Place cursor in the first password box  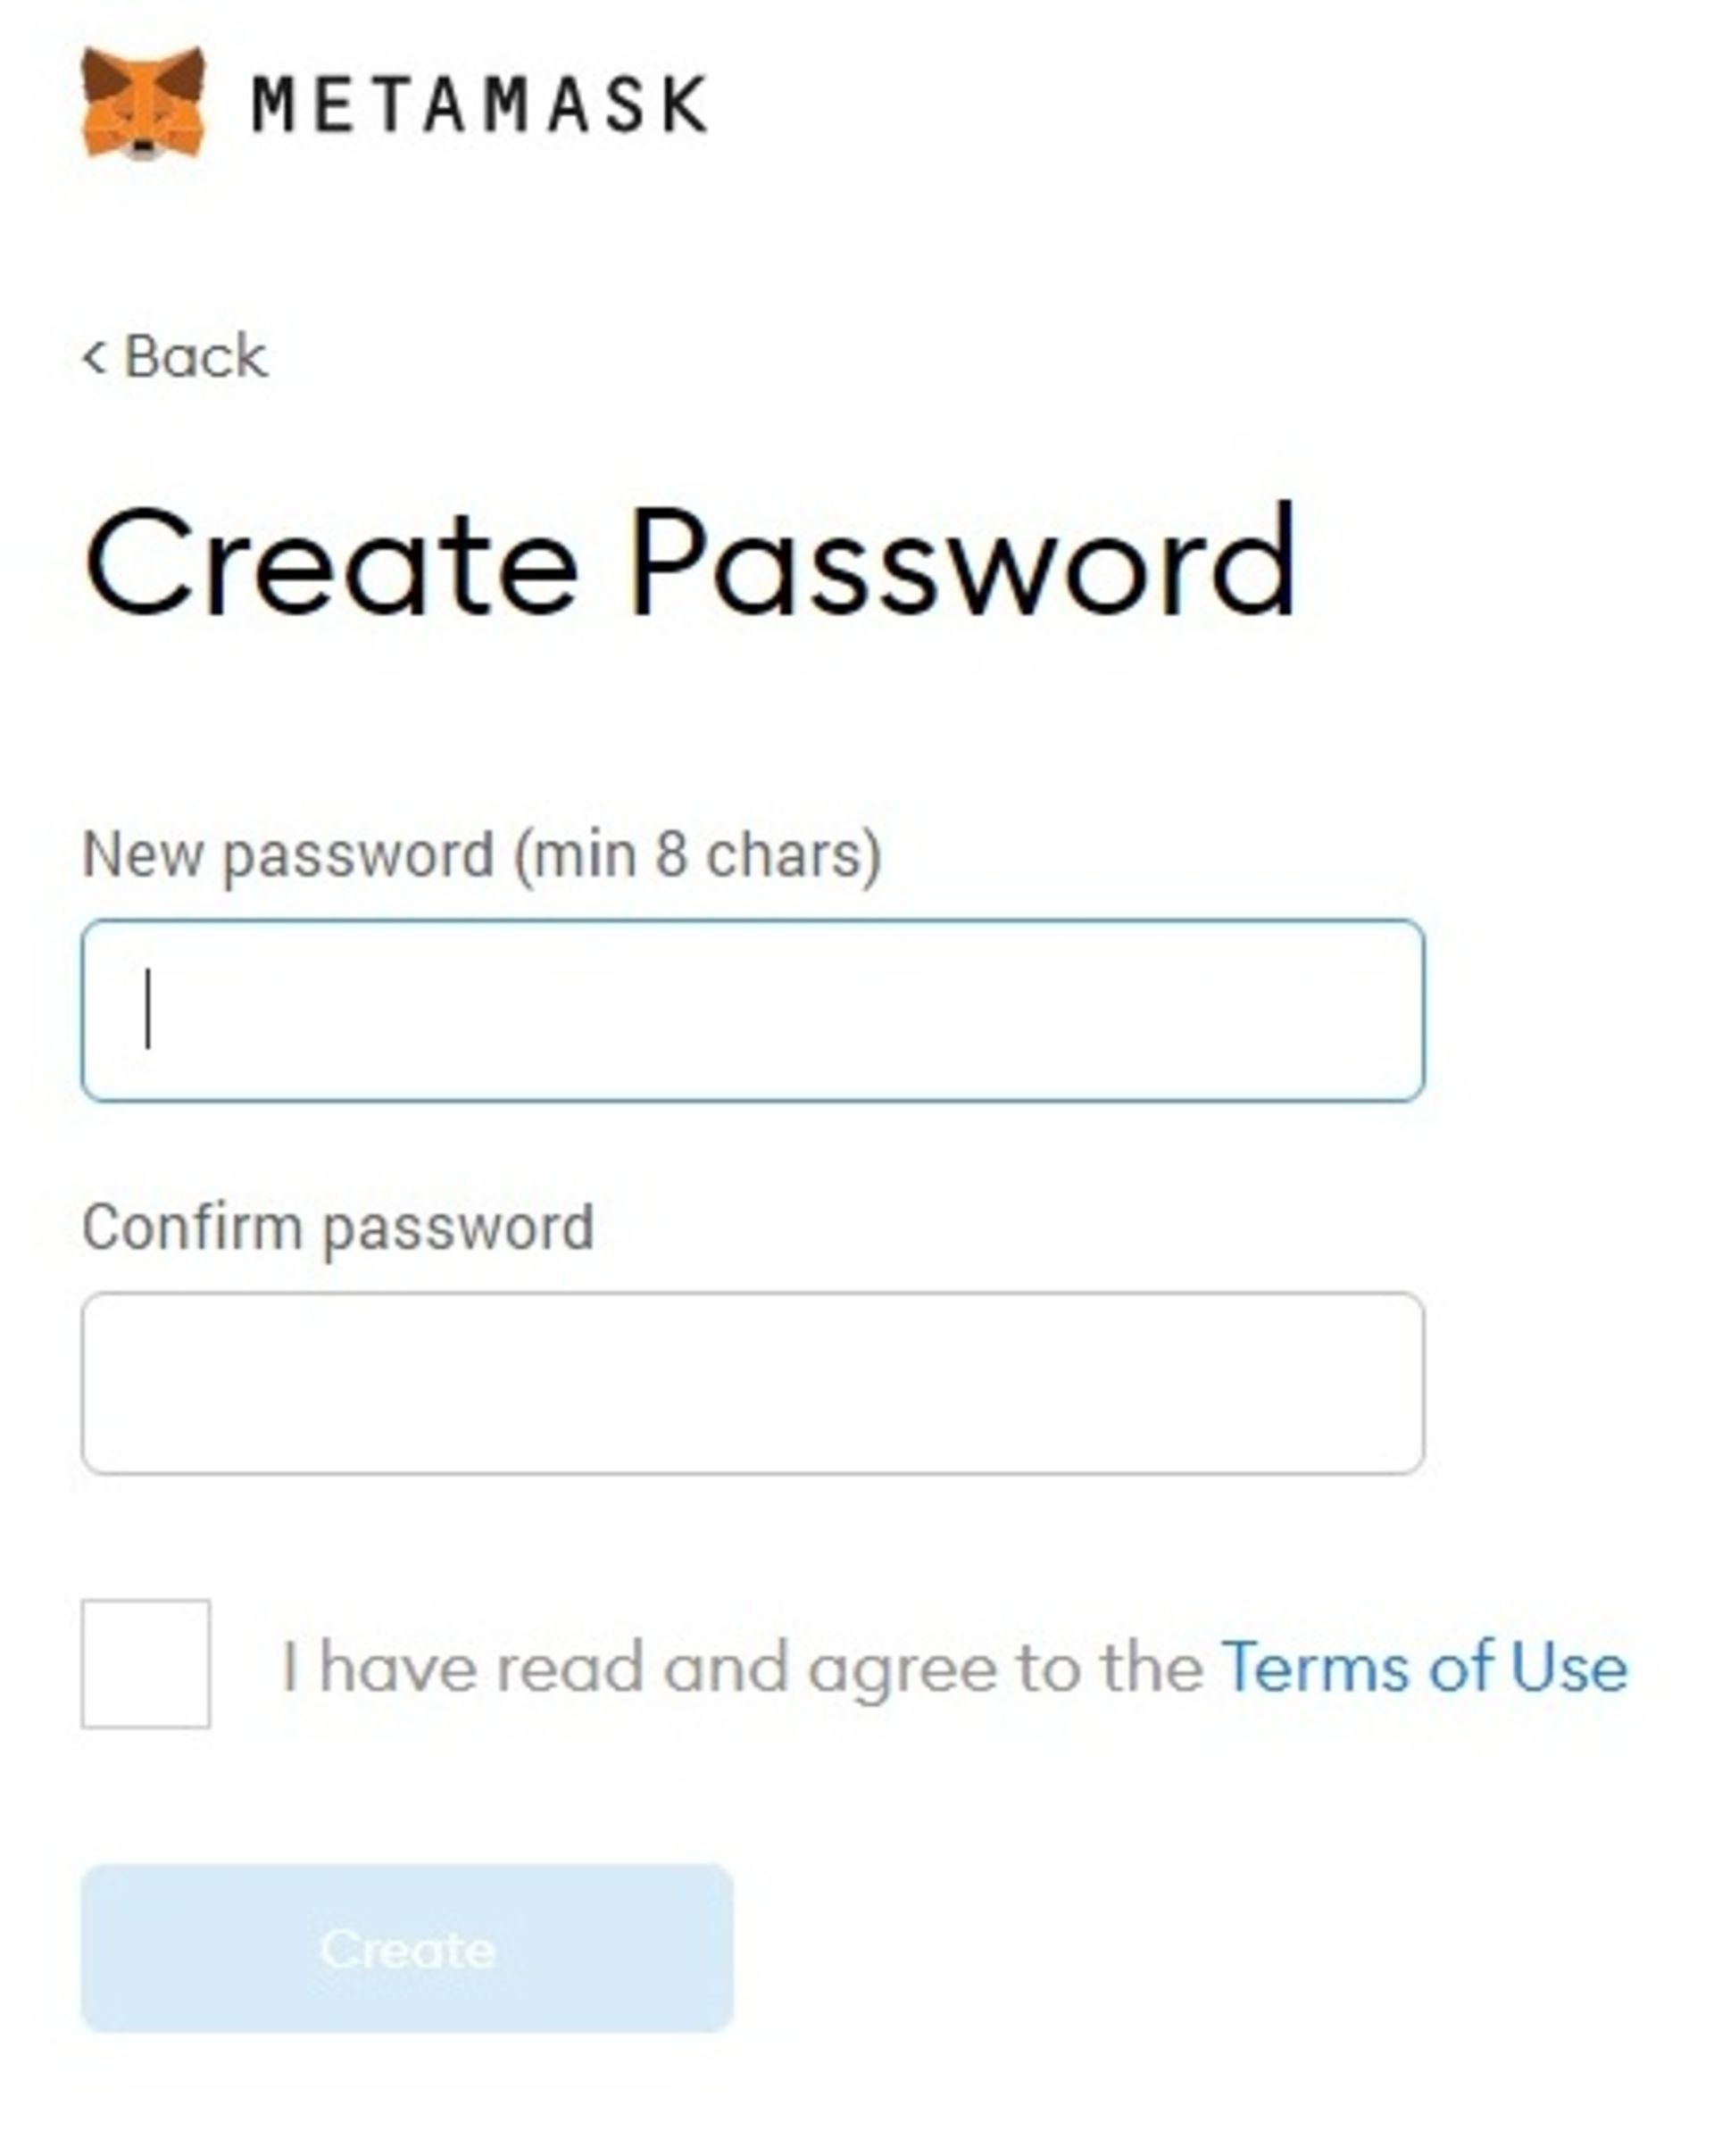752,1010
